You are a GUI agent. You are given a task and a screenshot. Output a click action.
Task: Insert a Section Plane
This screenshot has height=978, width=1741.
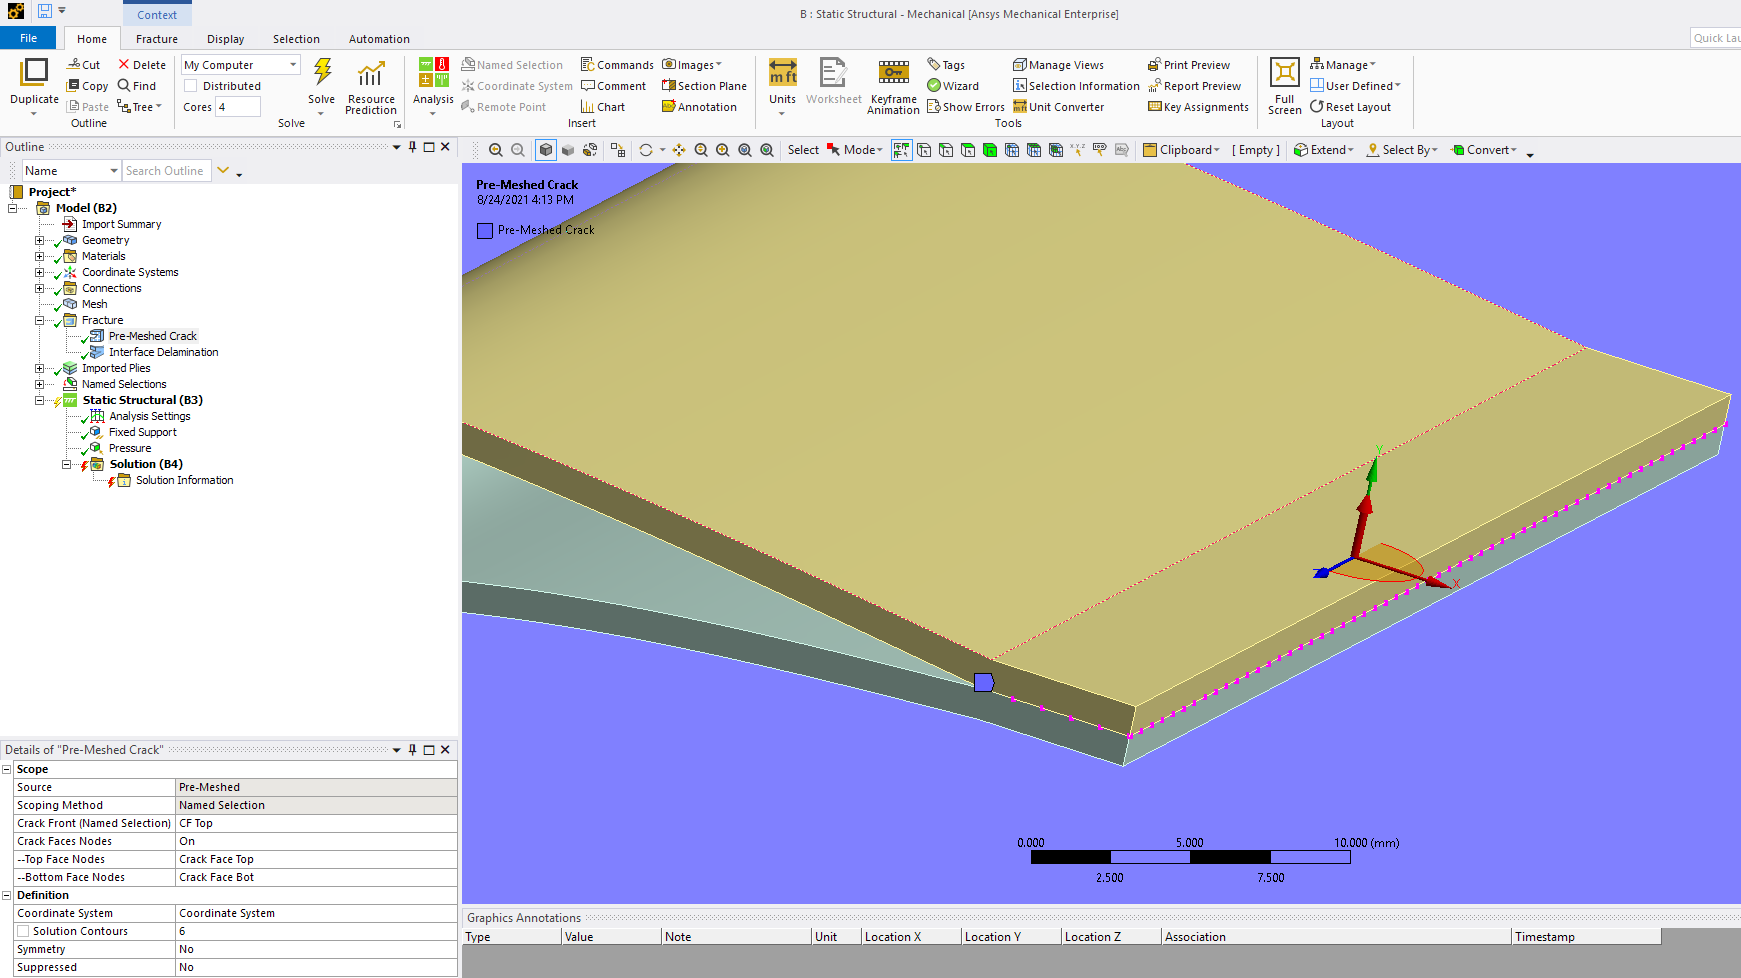point(704,86)
